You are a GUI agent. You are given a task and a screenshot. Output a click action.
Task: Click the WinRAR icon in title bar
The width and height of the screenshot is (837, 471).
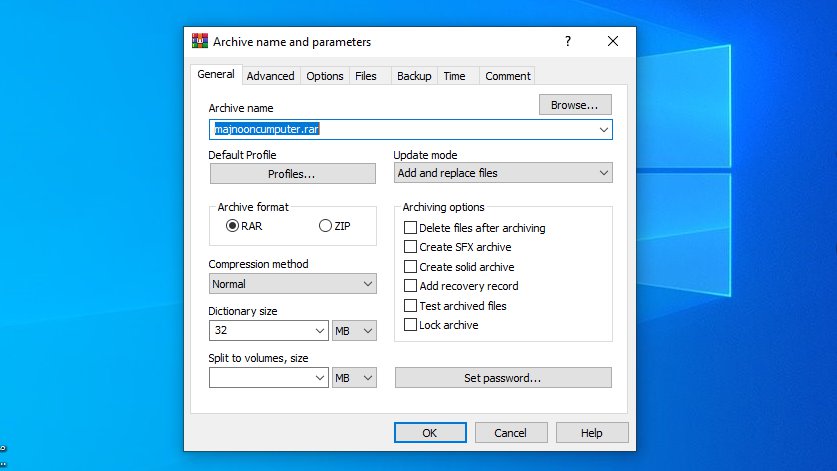(200, 42)
